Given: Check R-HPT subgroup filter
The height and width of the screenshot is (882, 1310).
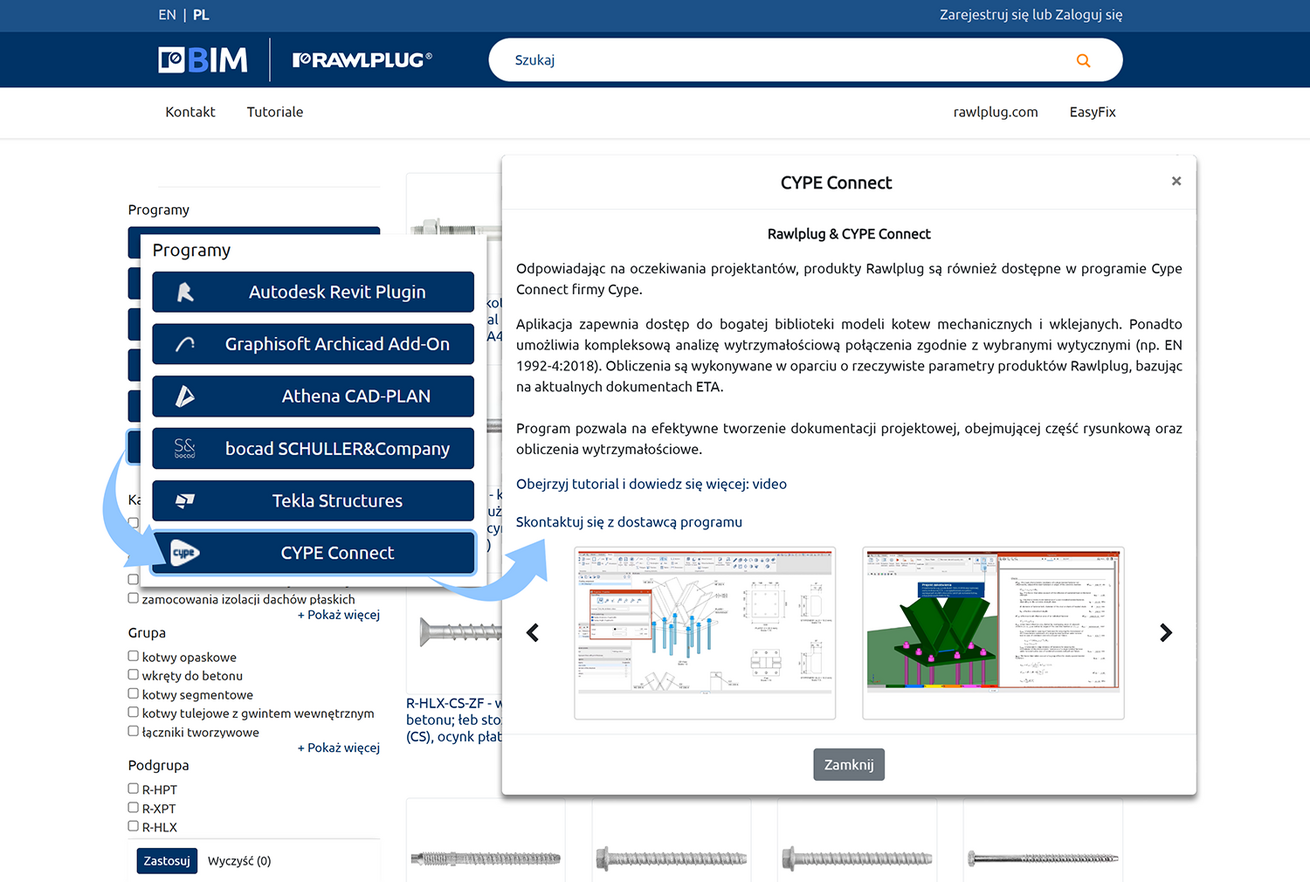Looking at the screenshot, I should (x=133, y=789).
